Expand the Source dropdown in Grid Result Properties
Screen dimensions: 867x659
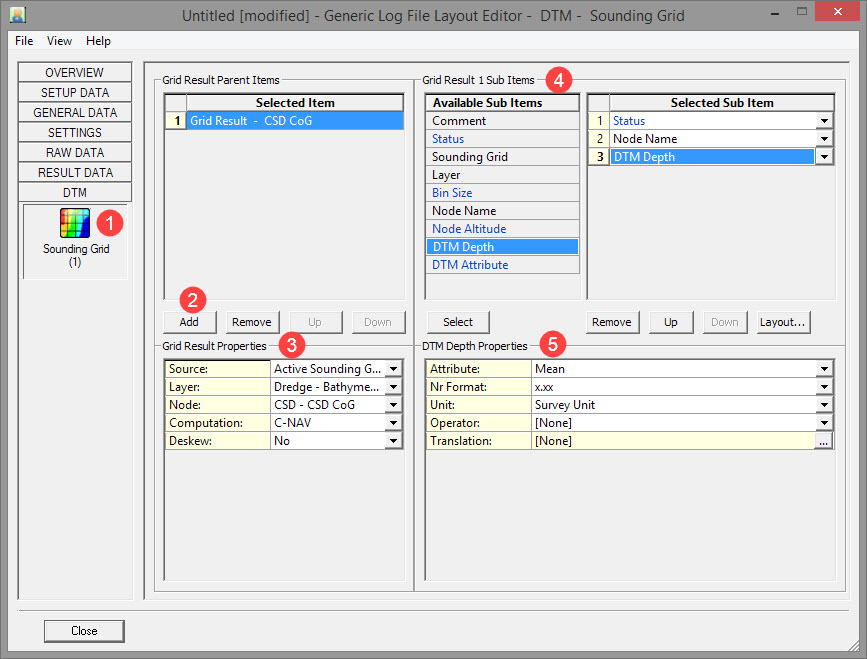click(394, 369)
